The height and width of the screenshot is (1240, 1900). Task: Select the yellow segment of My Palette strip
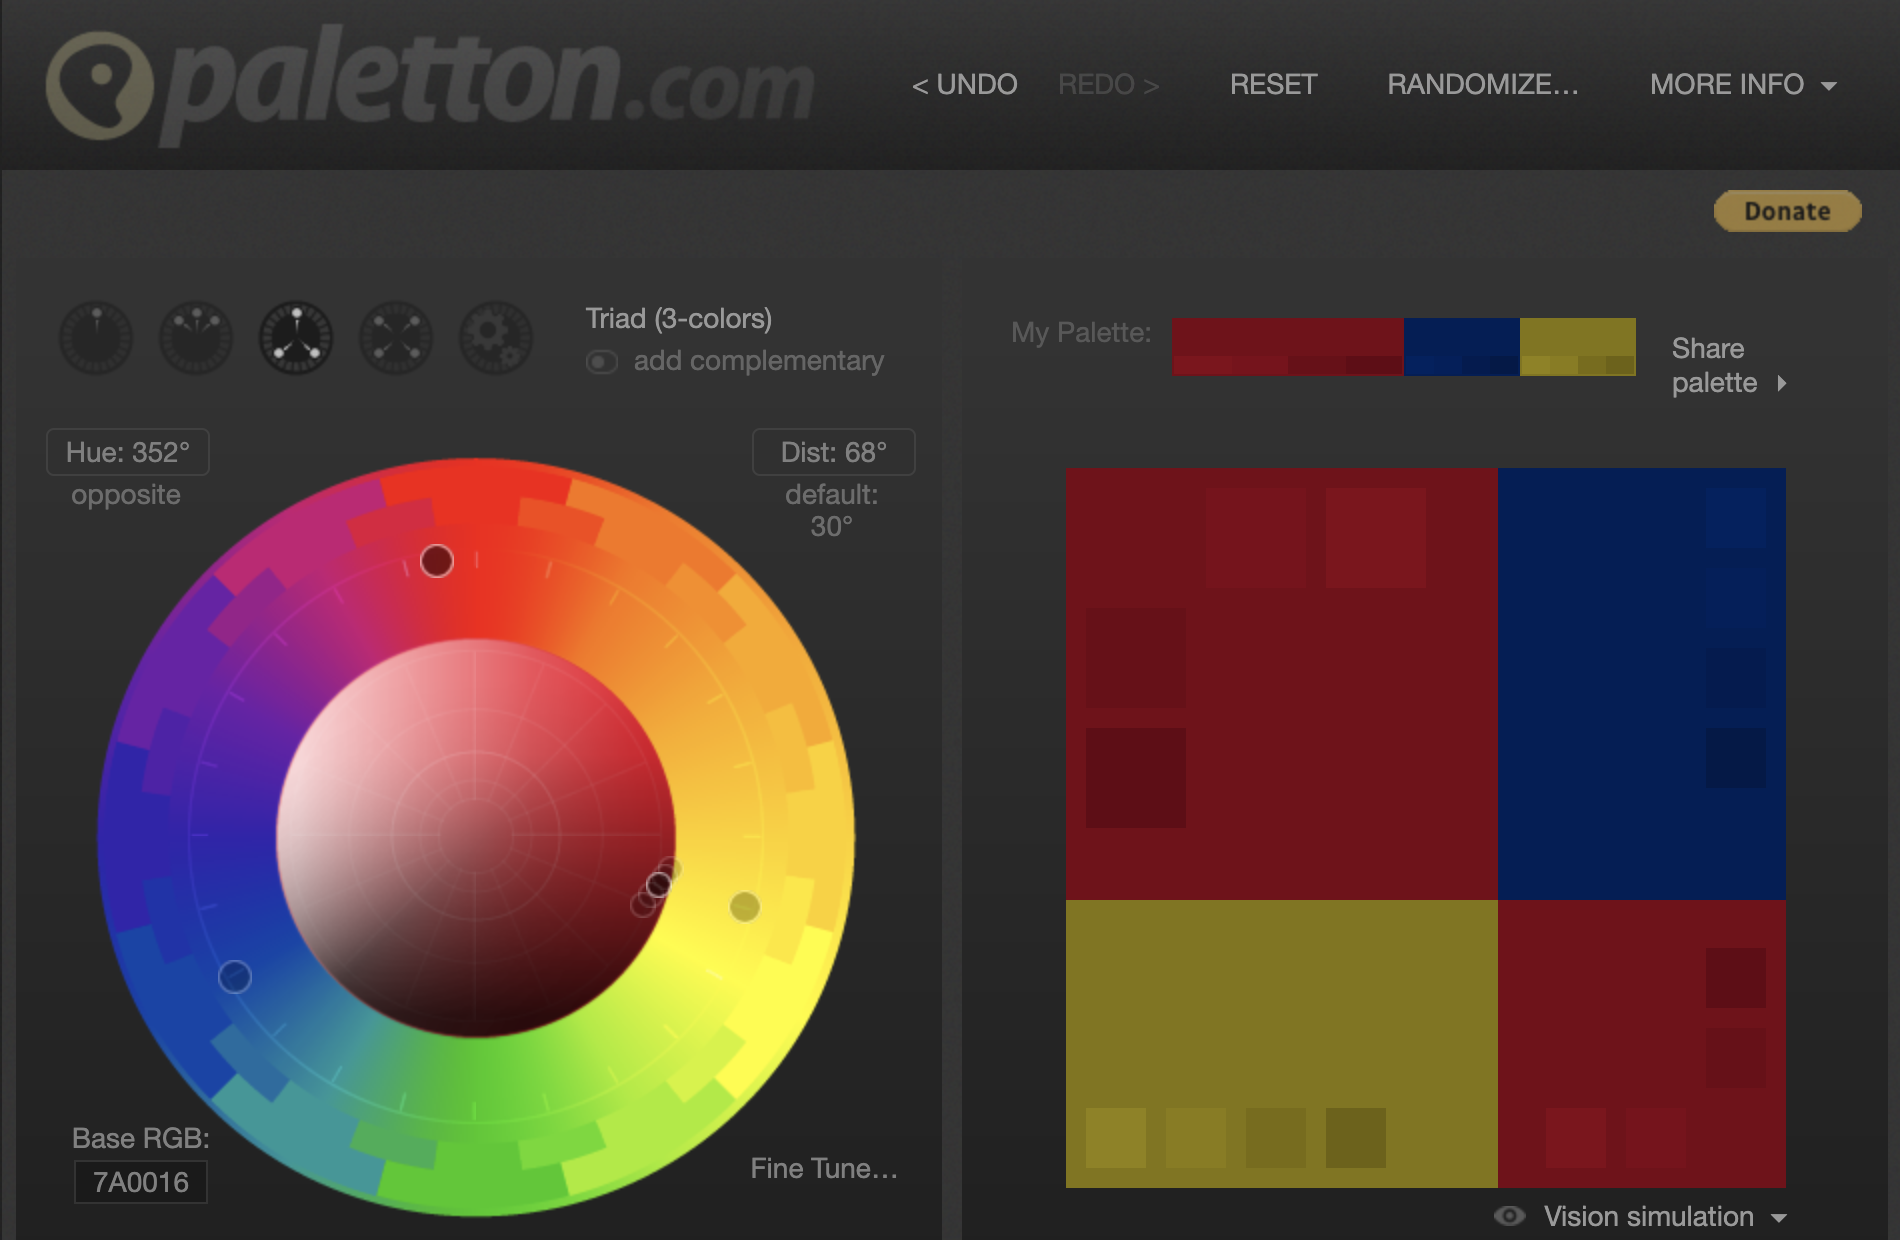pos(1578,347)
